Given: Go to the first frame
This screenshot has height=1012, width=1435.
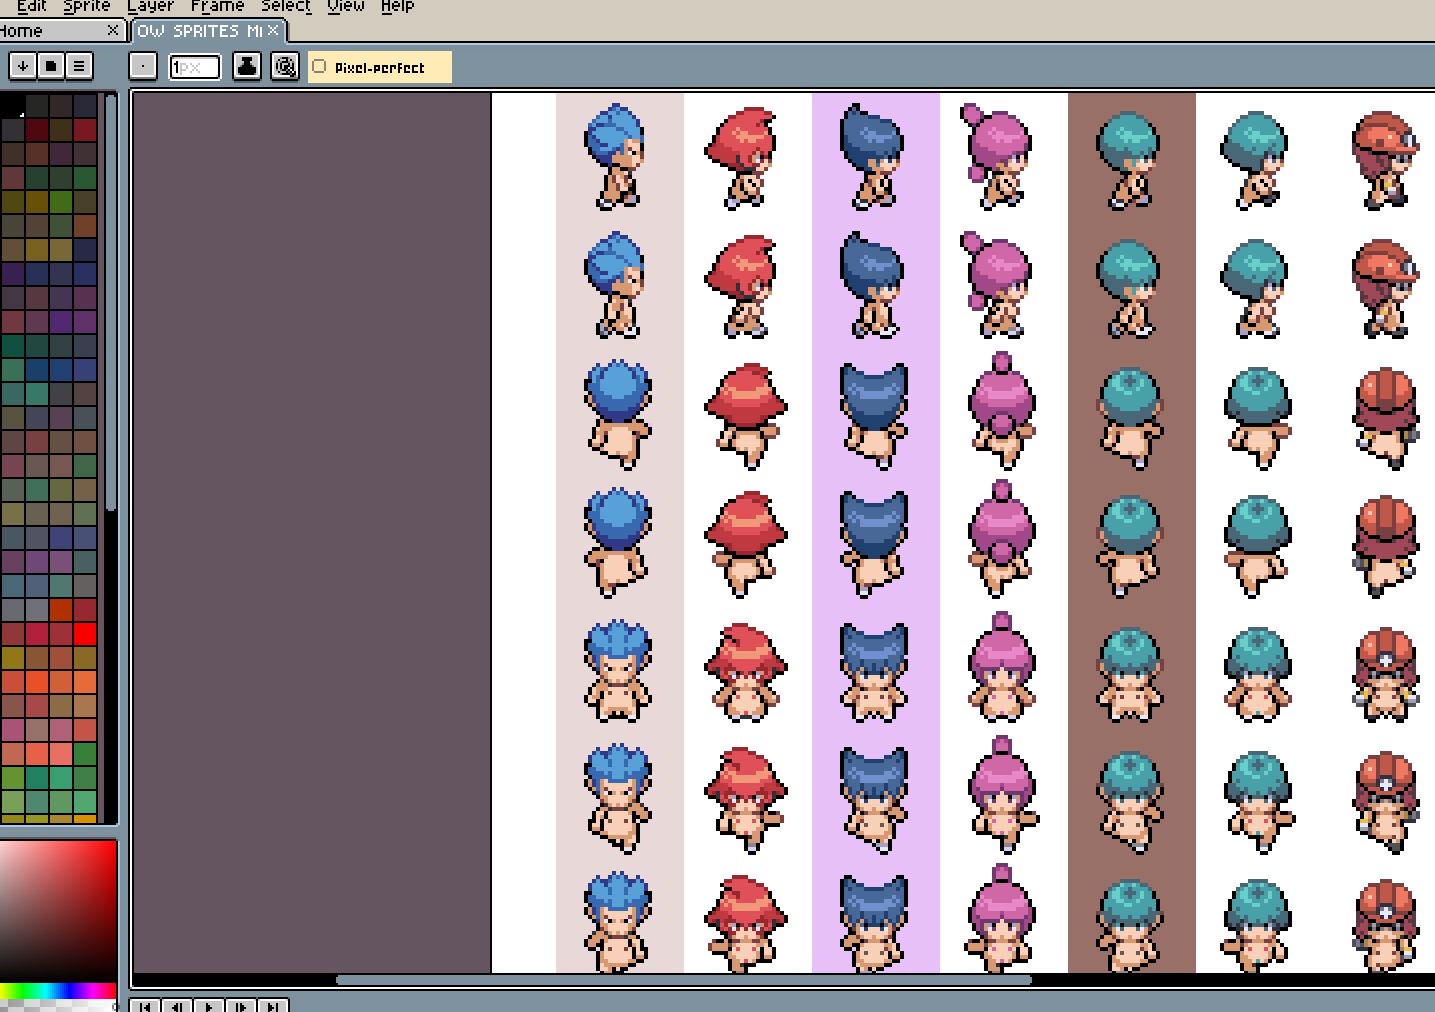Looking at the screenshot, I should pyautogui.click(x=146, y=1005).
